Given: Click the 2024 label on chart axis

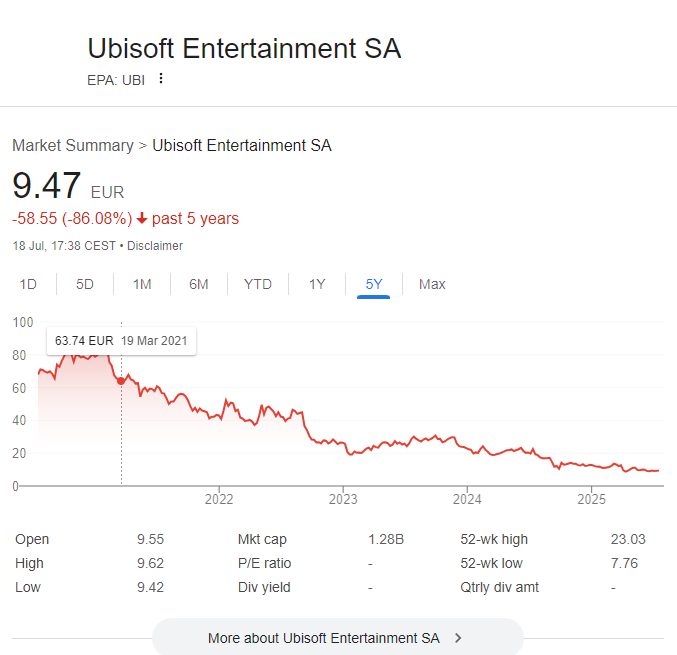Looking at the screenshot, I should (467, 499).
